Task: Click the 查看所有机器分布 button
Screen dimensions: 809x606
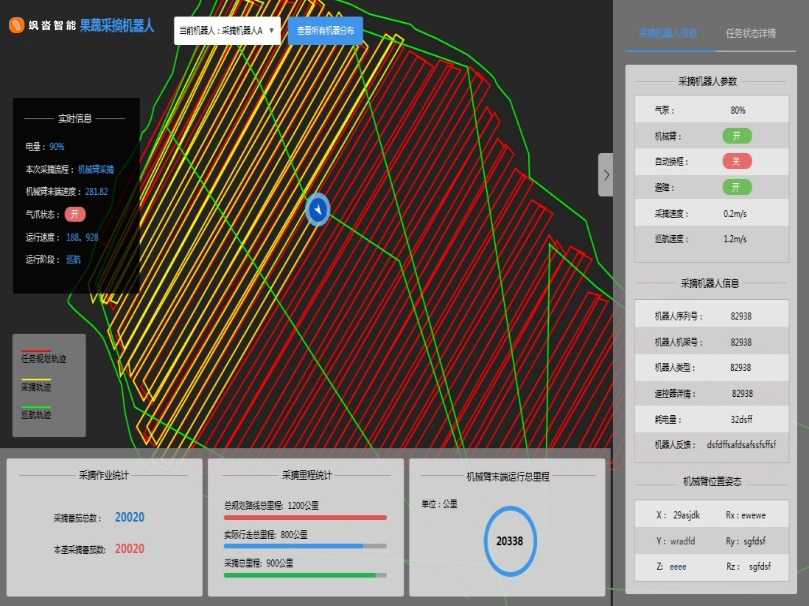Action: [325, 31]
